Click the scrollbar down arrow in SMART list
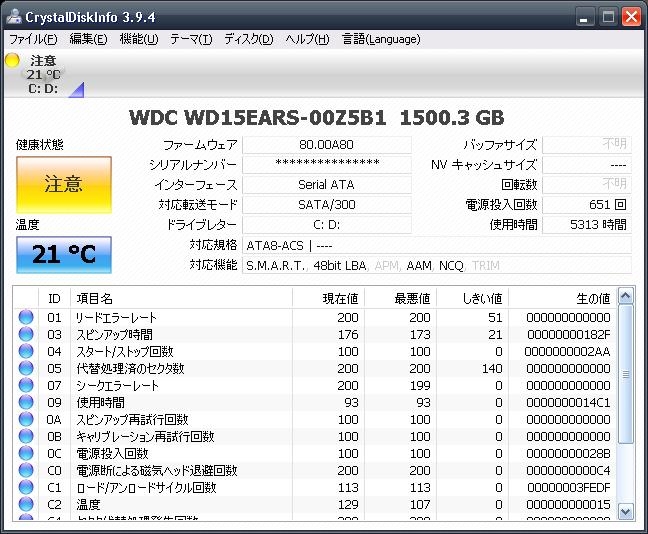The height and width of the screenshot is (534, 648). pos(626,511)
